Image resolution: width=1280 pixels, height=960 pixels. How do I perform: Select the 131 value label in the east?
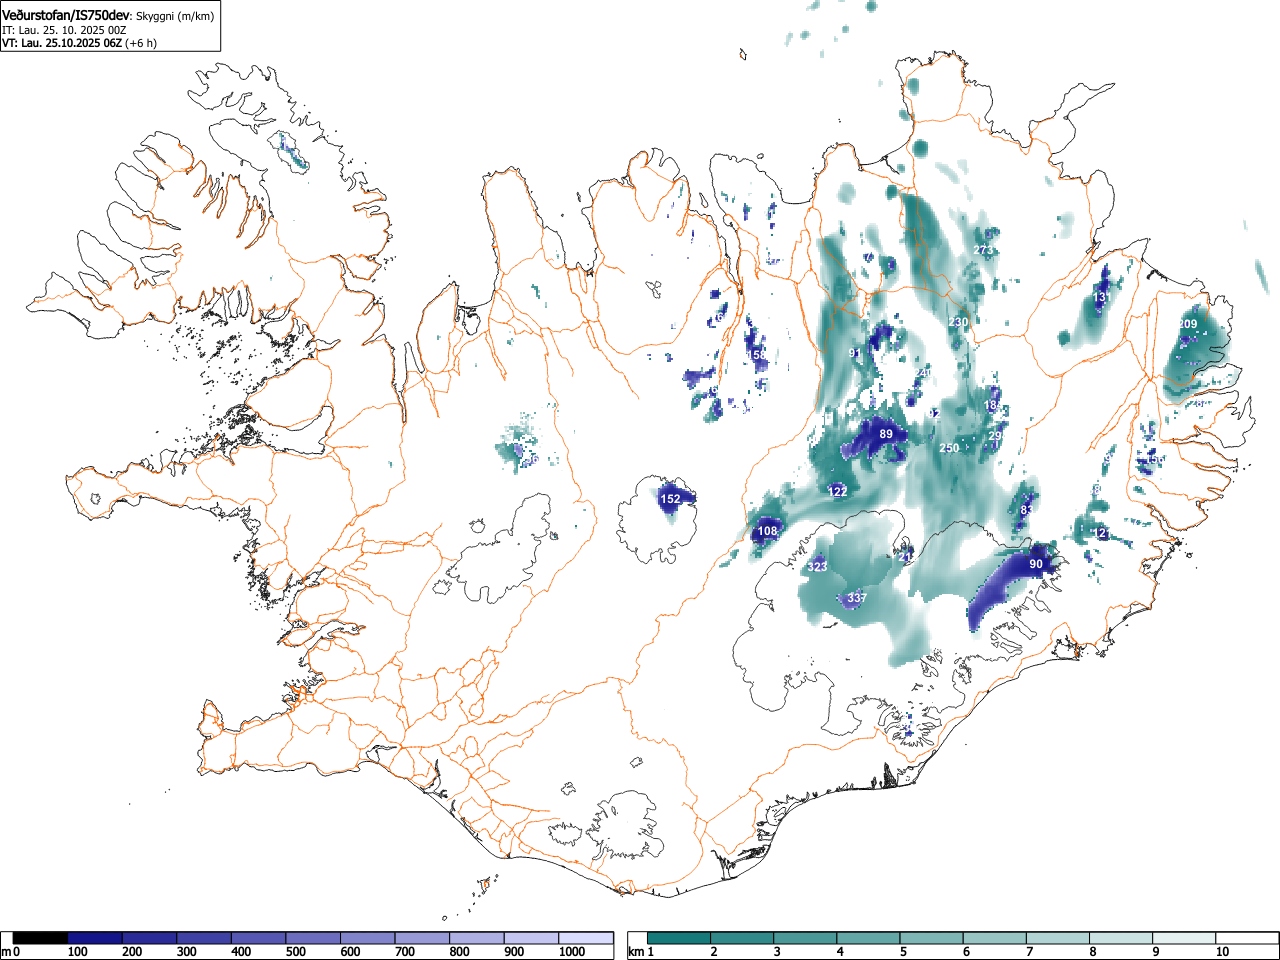1102,297
